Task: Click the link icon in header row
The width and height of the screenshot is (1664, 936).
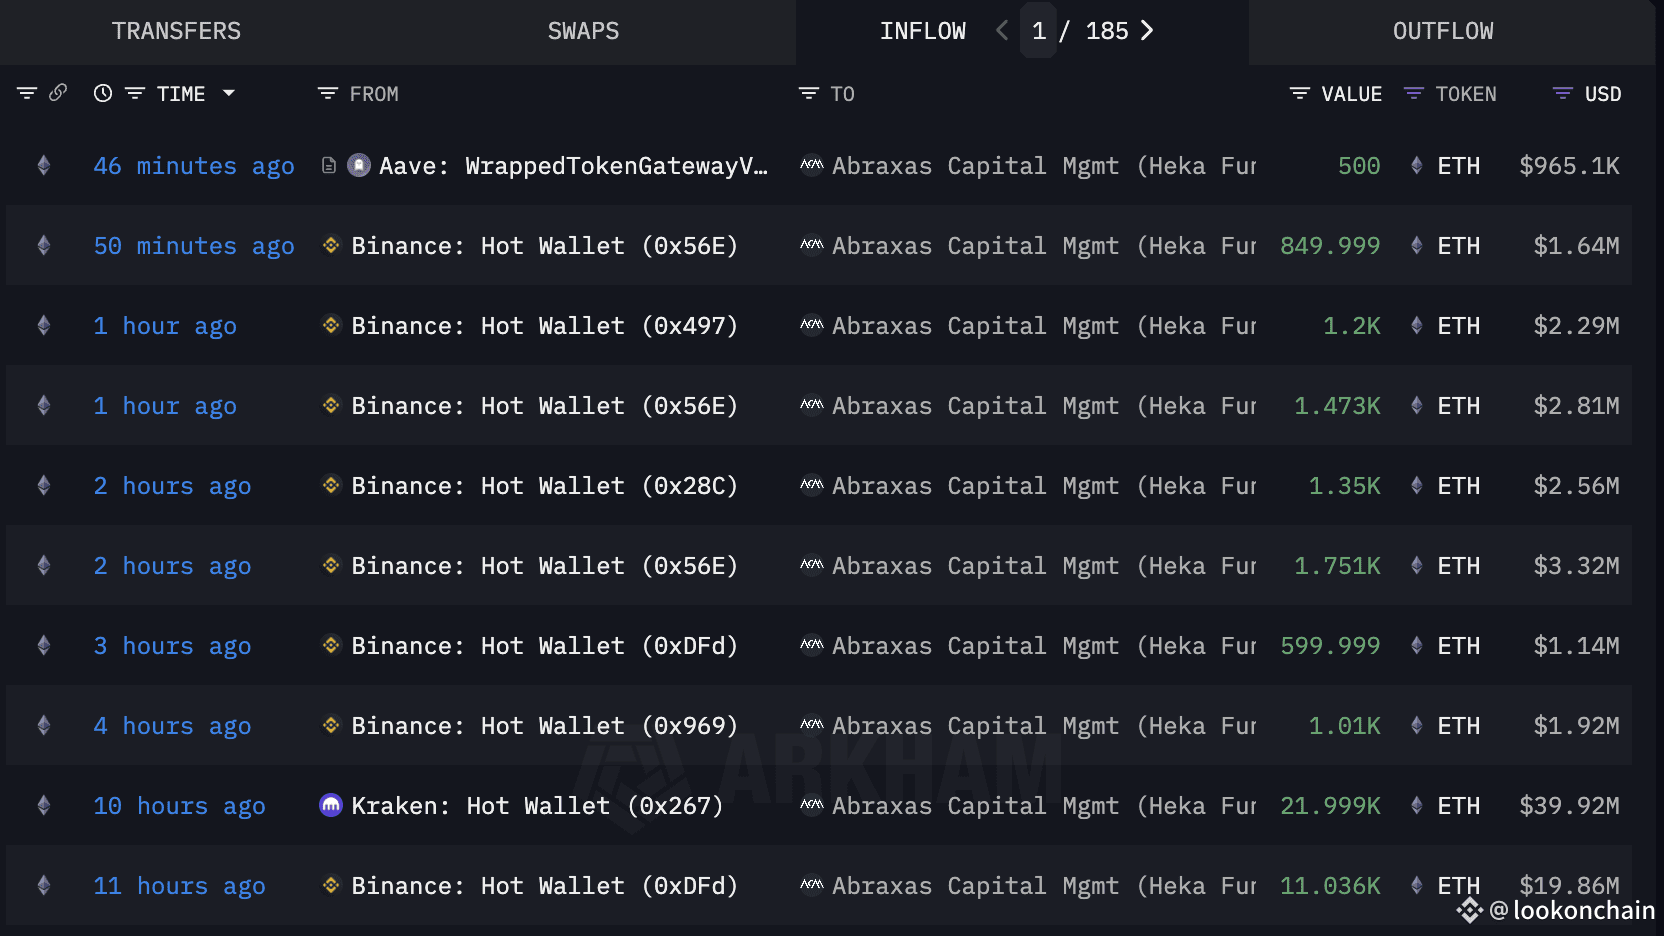Action: click(x=58, y=93)
